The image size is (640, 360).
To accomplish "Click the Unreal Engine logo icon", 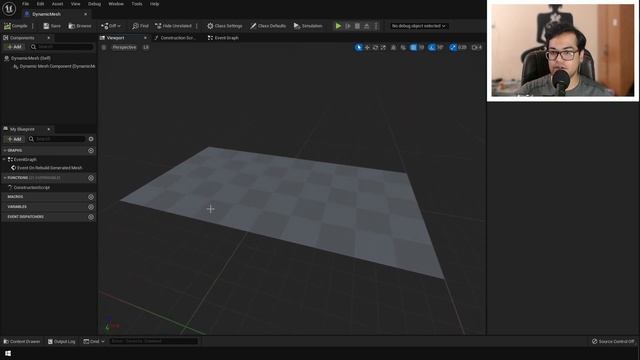I will [x=9, y=8].
